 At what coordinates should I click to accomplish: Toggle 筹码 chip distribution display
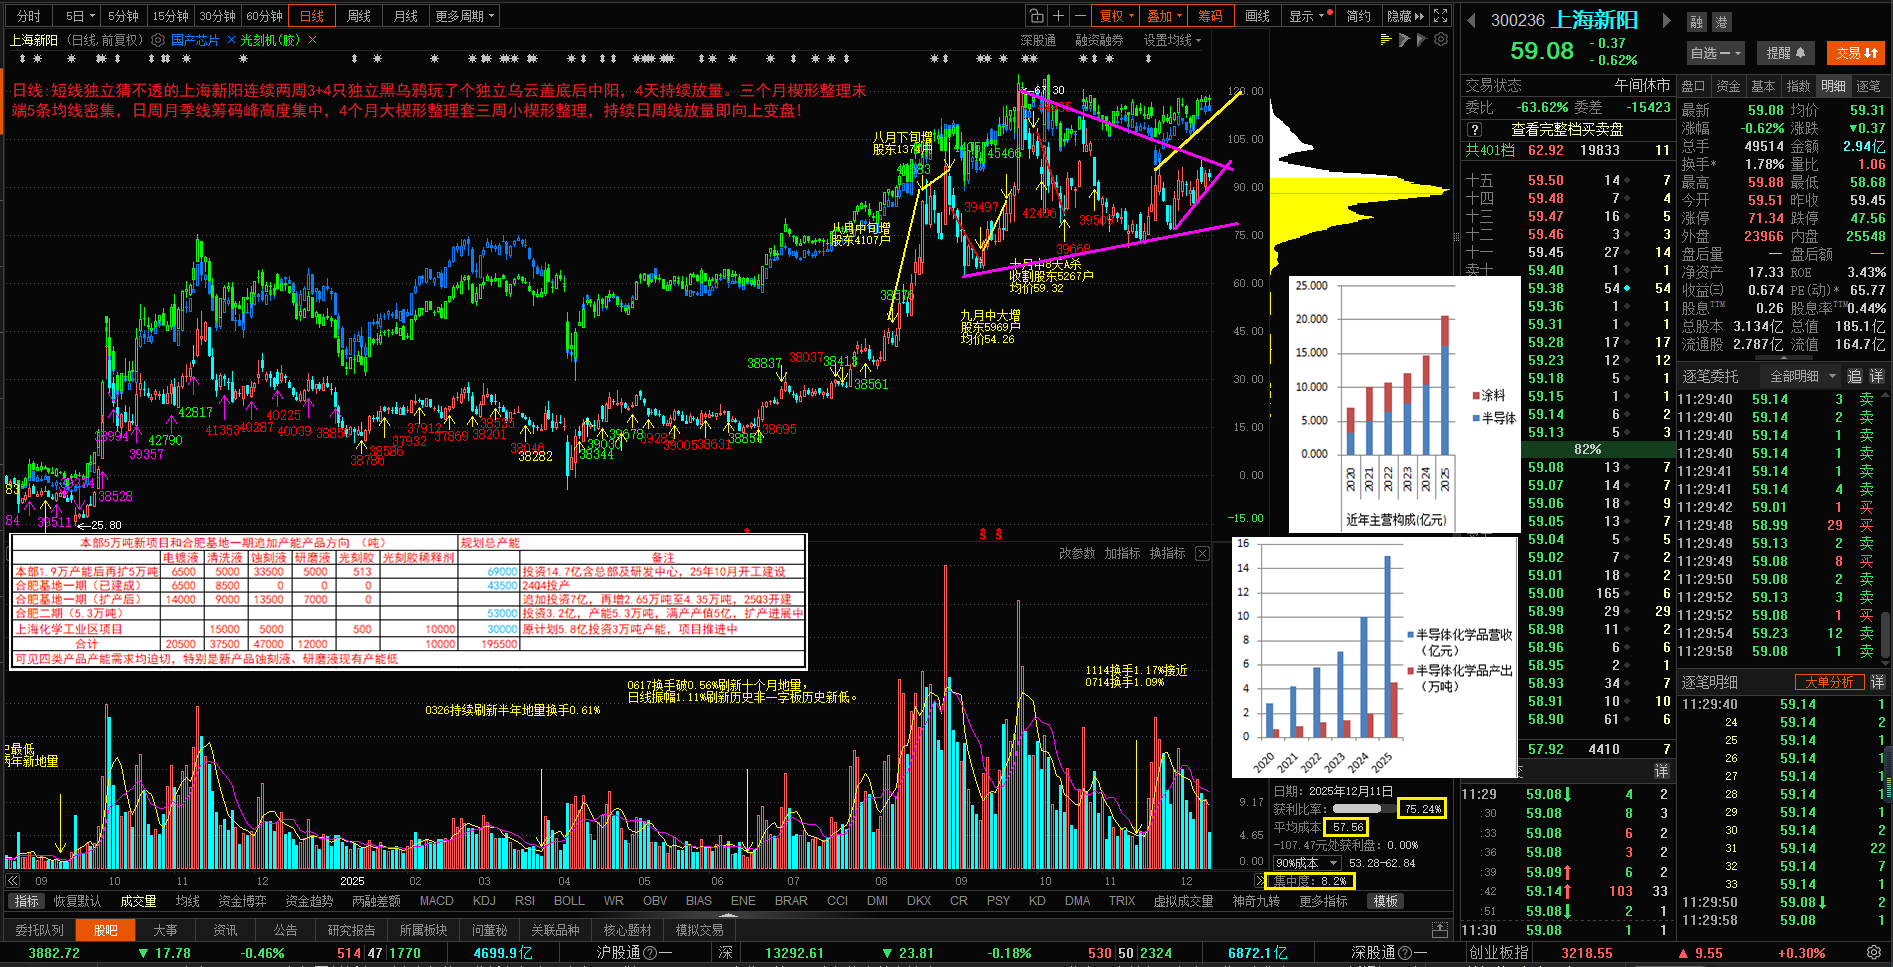pos(1210,16)
